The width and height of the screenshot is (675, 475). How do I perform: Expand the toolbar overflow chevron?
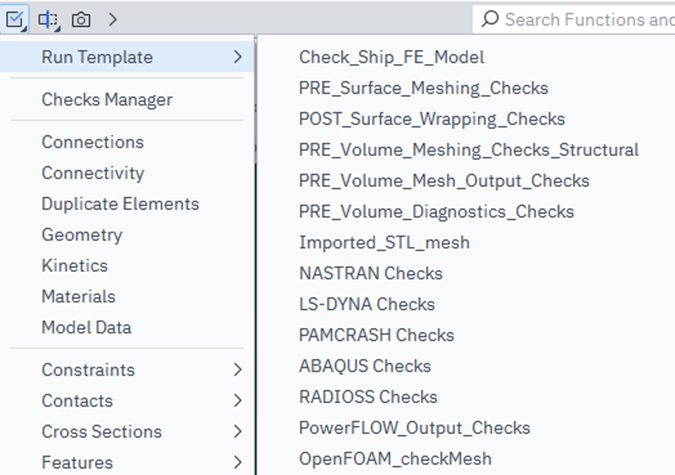click(x=112, y=19)
